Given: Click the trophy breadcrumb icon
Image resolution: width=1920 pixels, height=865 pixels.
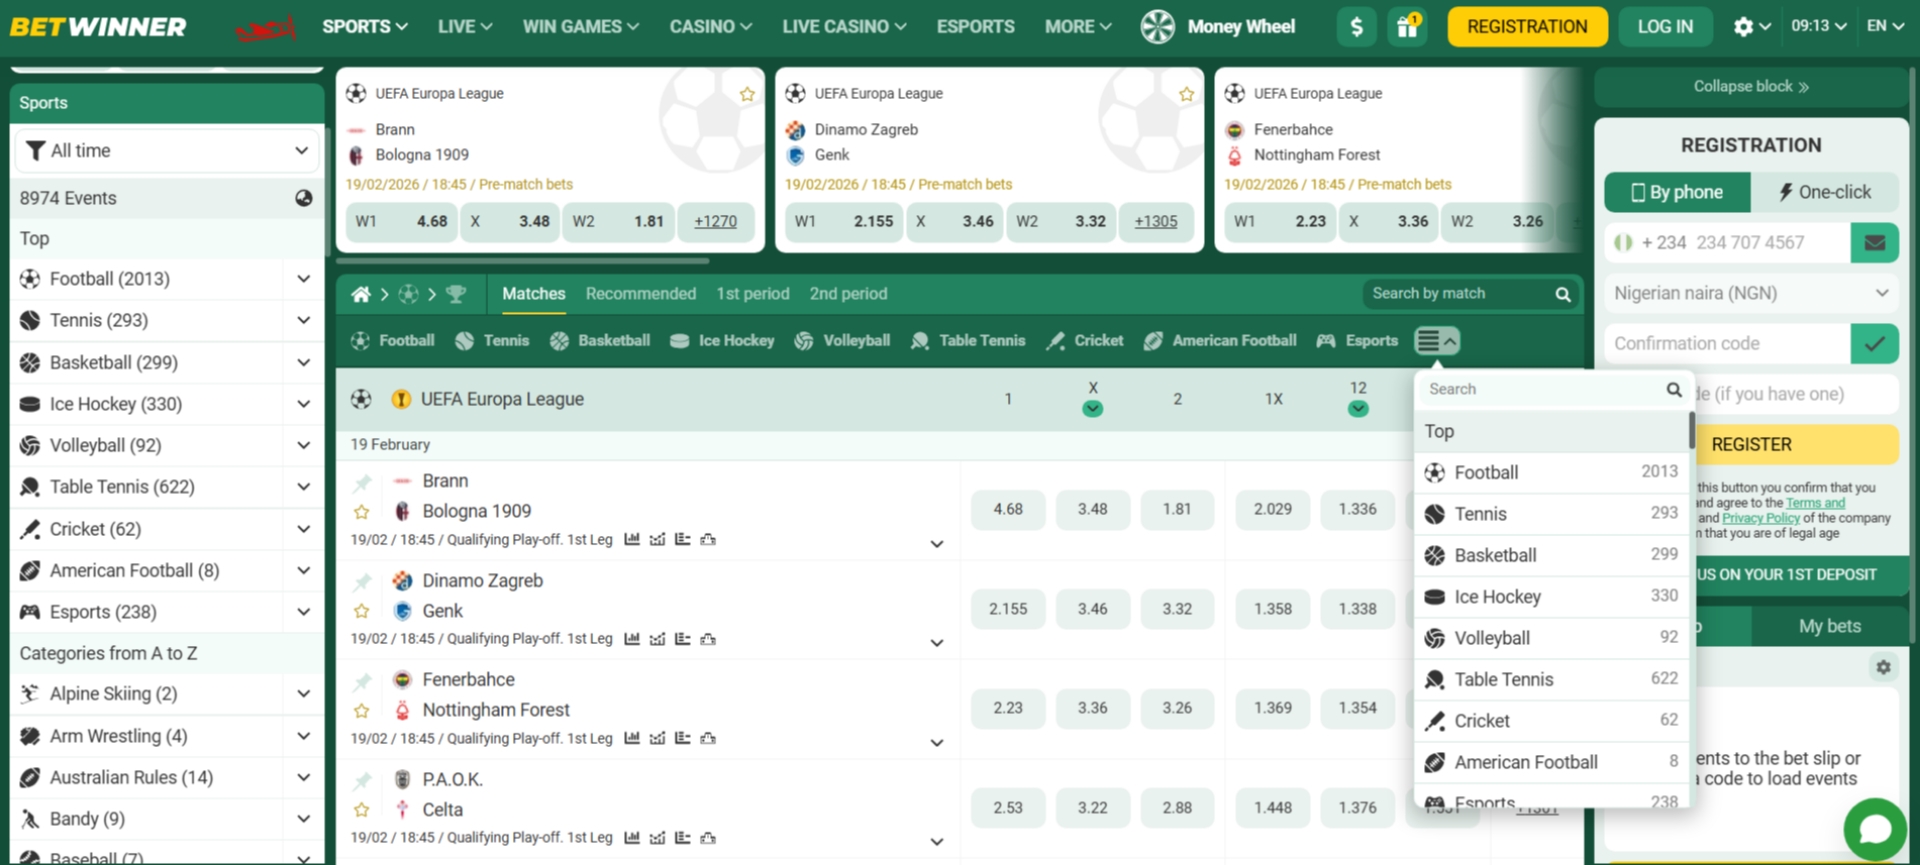Looking at the screenshot, I should [456, 294].
